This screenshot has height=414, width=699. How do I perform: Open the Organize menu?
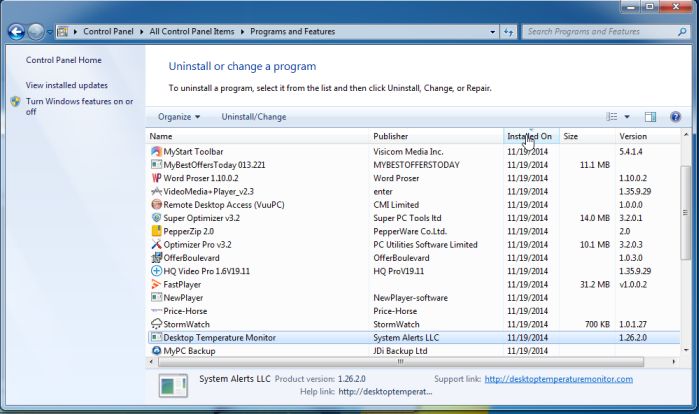pos(179,117)
